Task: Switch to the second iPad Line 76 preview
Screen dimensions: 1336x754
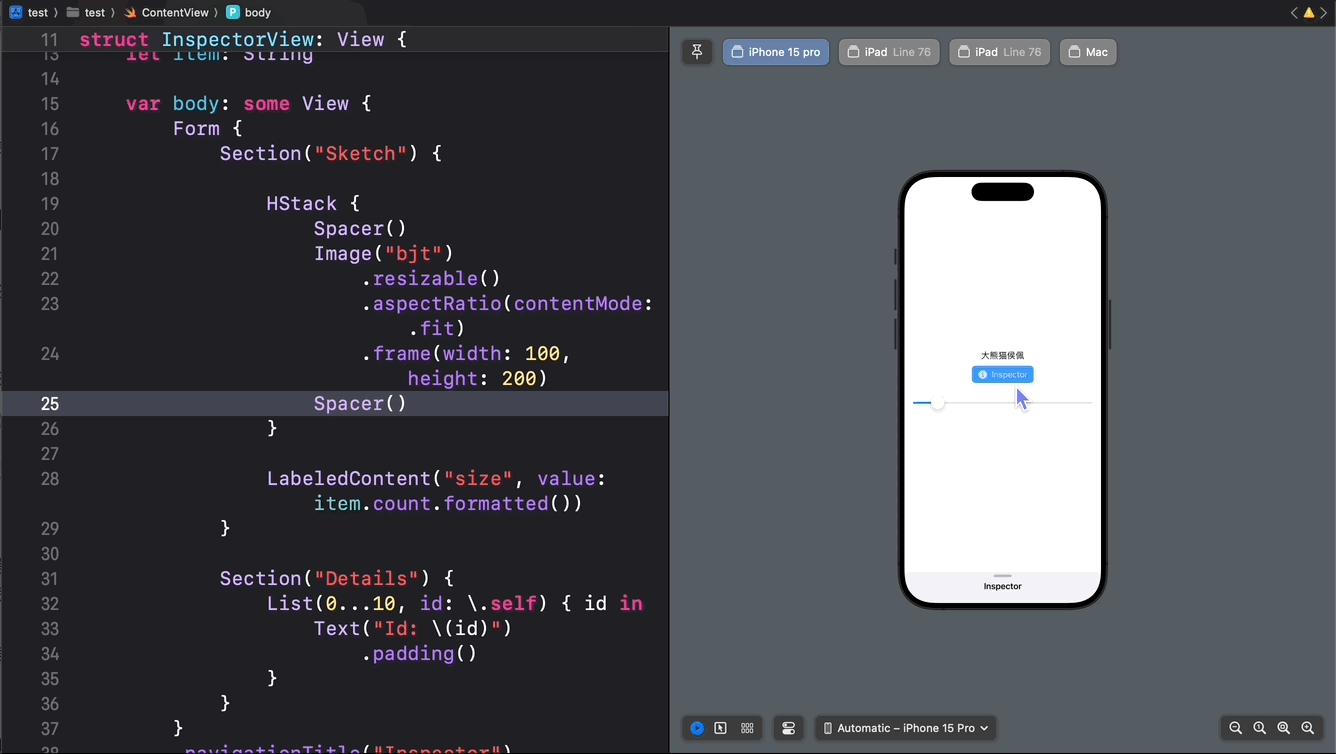Action: coord(999,52)
